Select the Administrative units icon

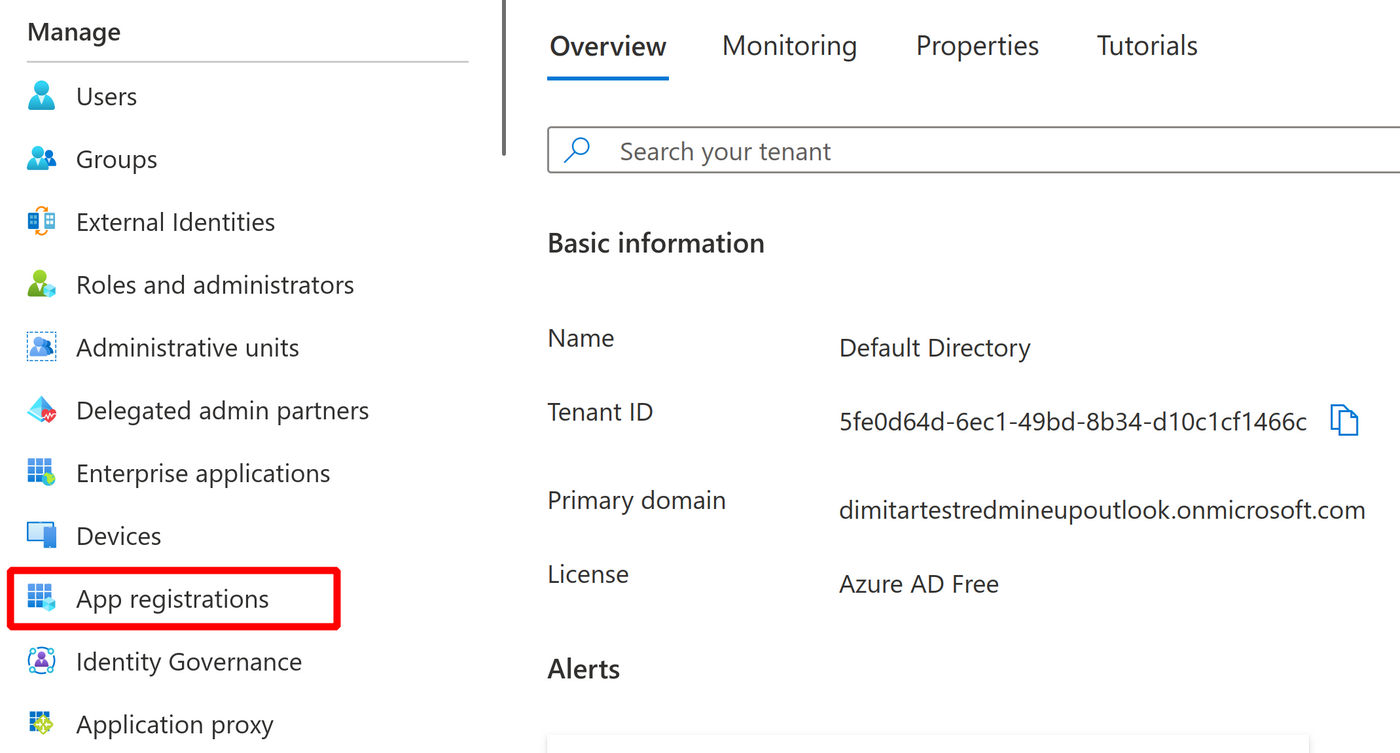tap(42, 348)
